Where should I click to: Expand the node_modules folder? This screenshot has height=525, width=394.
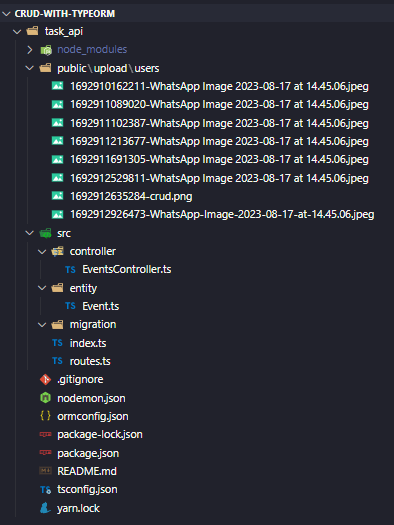(30, 50)
